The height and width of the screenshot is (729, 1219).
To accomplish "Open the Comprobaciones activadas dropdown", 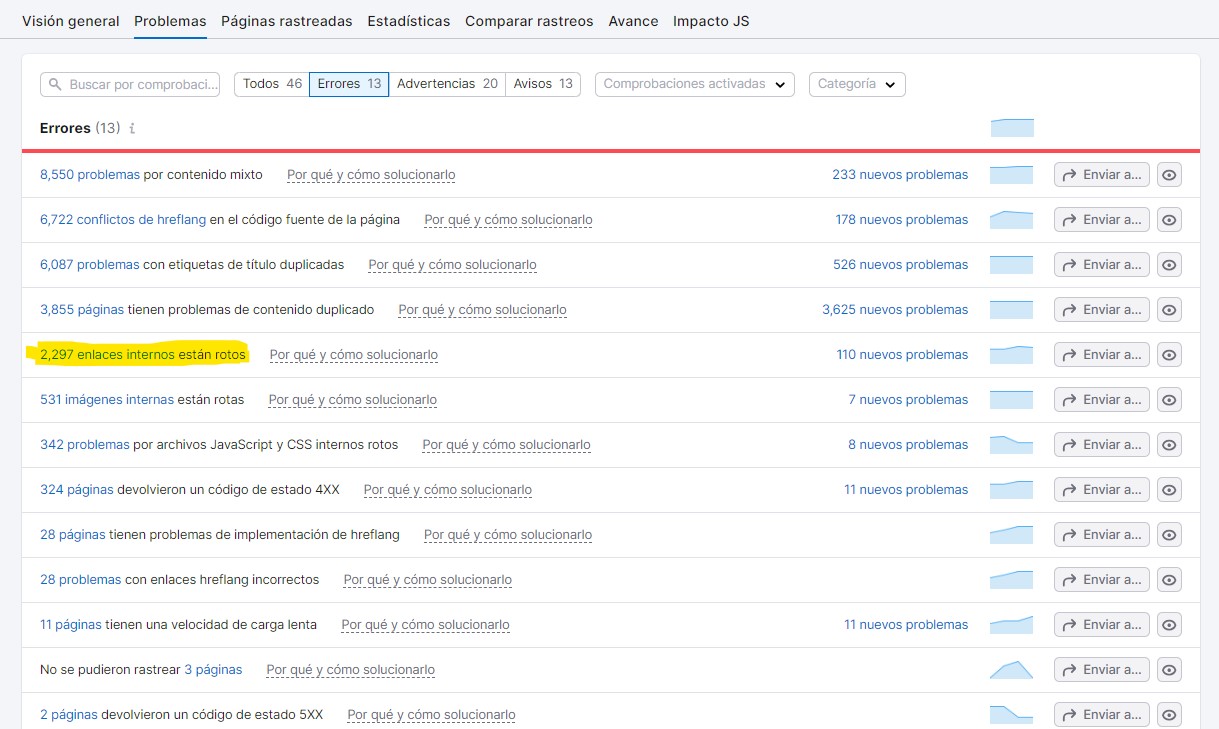I will coord(693,84).
